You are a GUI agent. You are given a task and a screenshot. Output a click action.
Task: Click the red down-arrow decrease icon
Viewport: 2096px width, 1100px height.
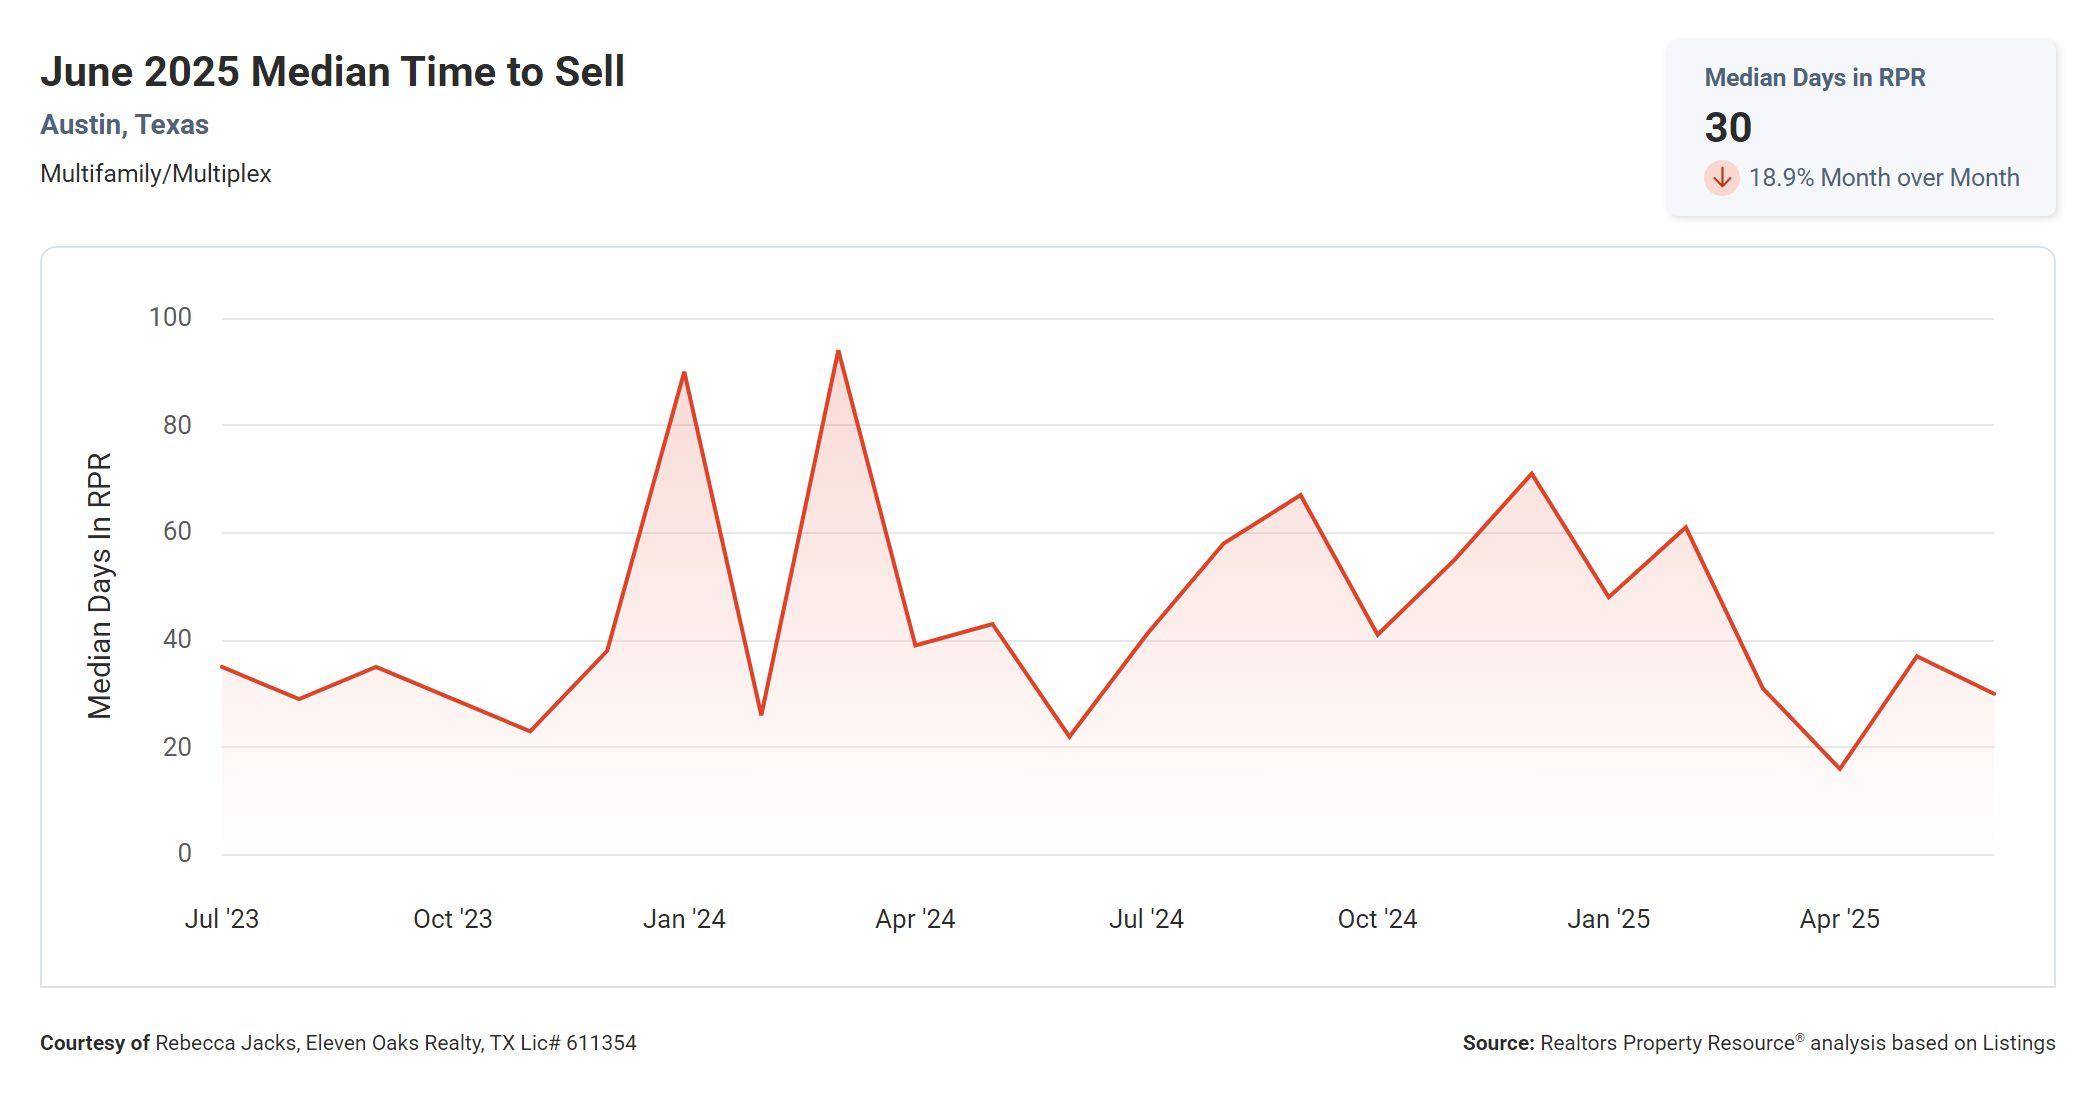[x=1721, y=178]
